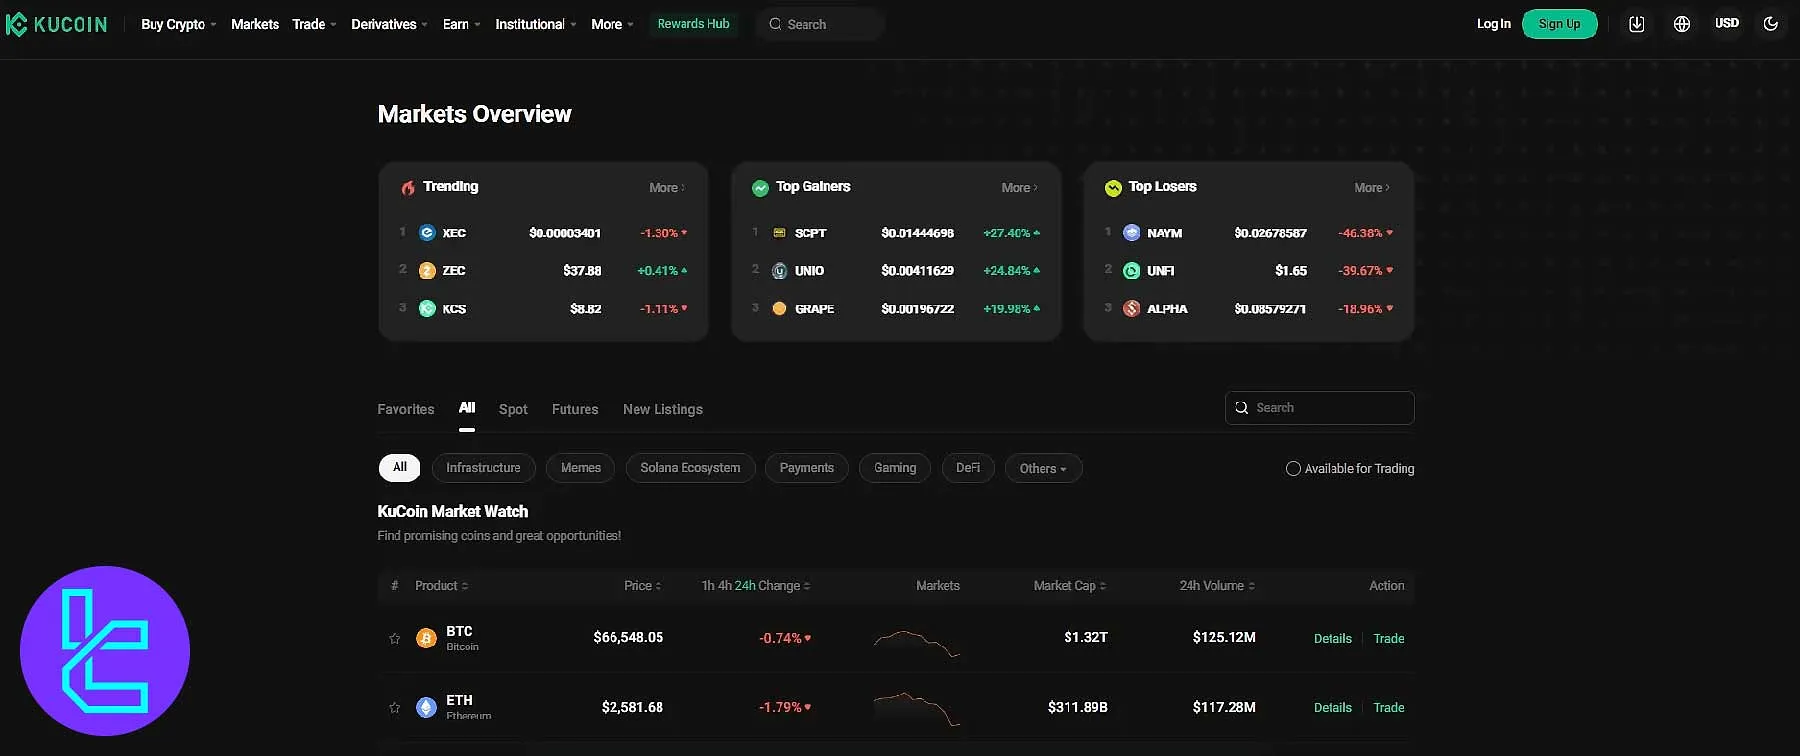Screen dimensions: 1800x756
Task: Expand the Others category dropdown
Action: pyautogui.click(x=1043, y=468)
